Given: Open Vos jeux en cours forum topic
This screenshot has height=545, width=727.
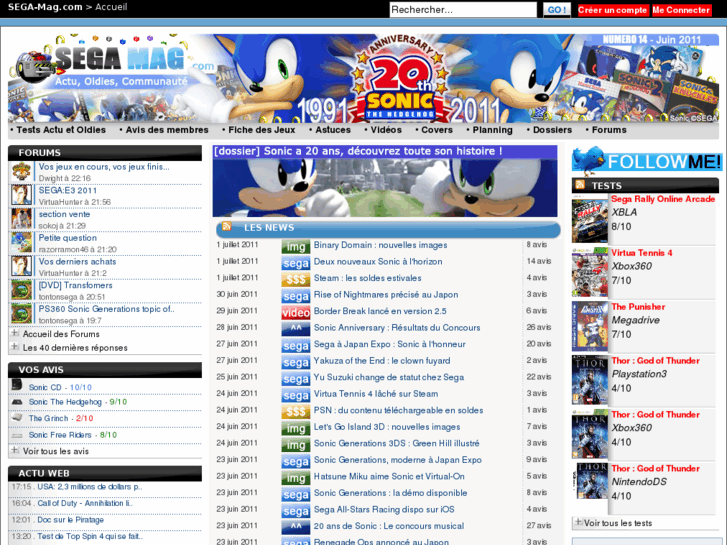Looking at the screenshot, I should pos(104,167).
